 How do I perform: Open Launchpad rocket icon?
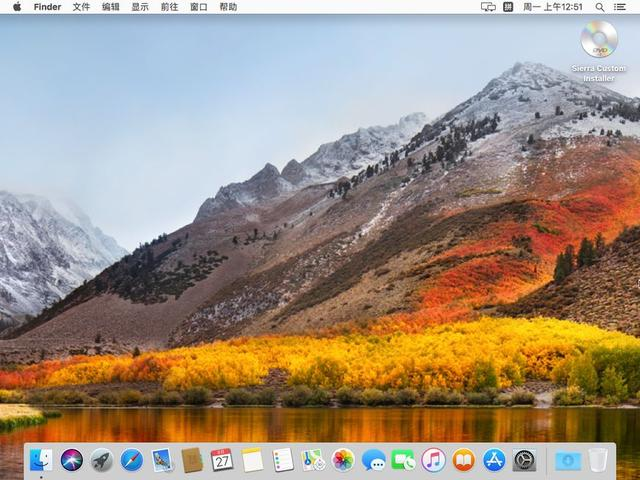click(102, 460)
